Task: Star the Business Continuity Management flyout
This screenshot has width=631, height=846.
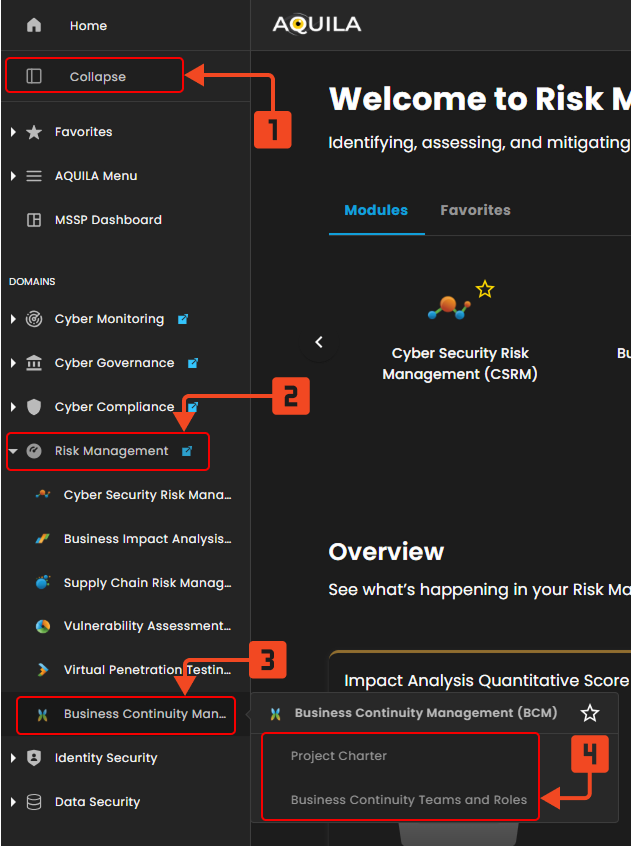Action: (590, 713)
